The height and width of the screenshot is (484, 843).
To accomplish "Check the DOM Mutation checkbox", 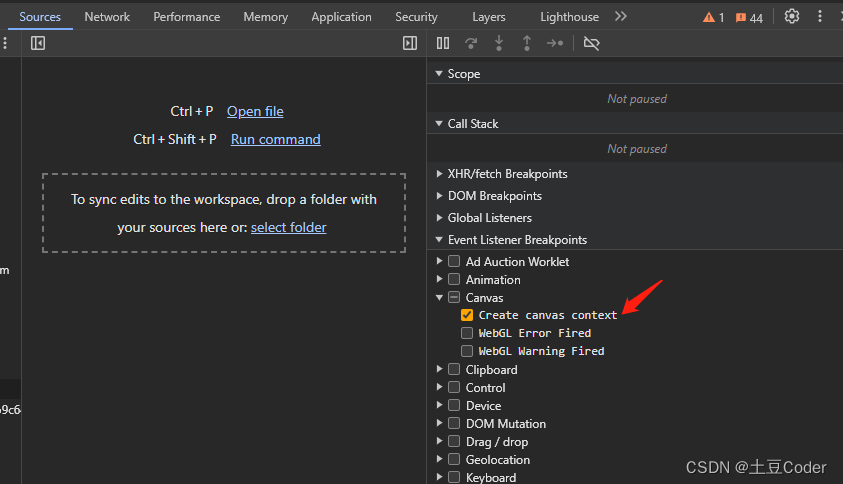I will [x=454, y=423].
